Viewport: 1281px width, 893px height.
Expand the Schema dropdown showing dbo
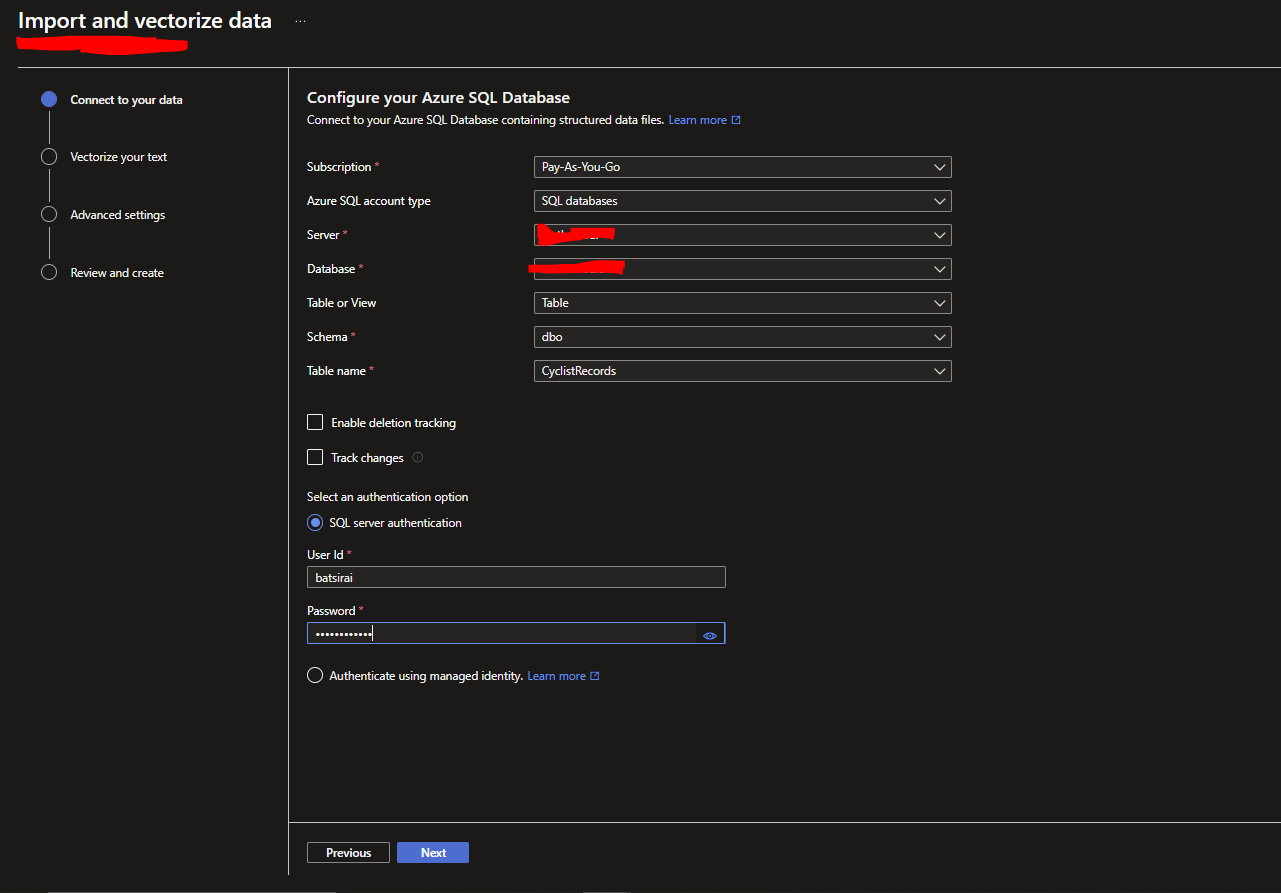(743, 337)
